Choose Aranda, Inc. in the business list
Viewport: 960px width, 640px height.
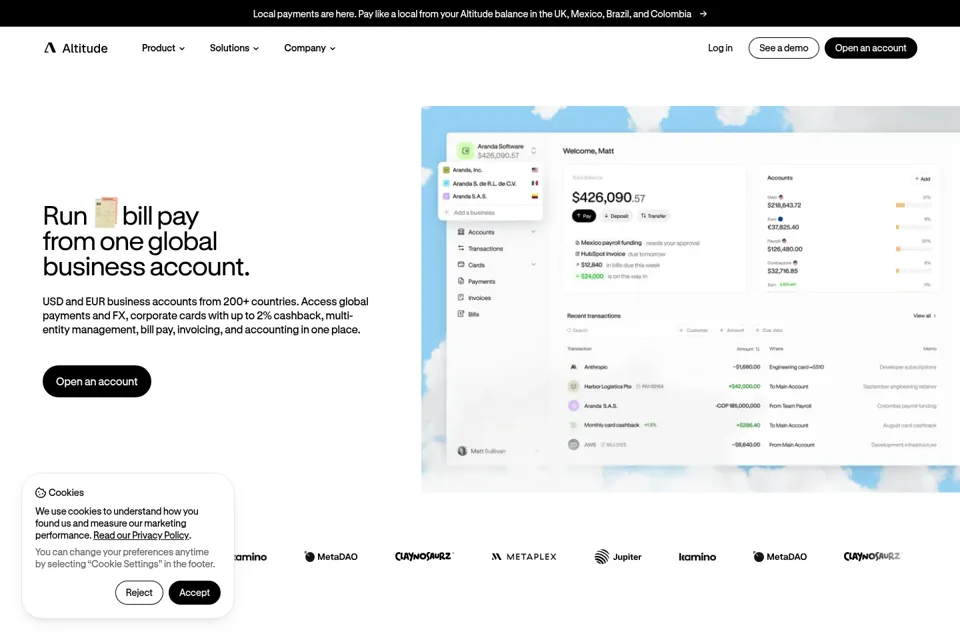(490, 170)
